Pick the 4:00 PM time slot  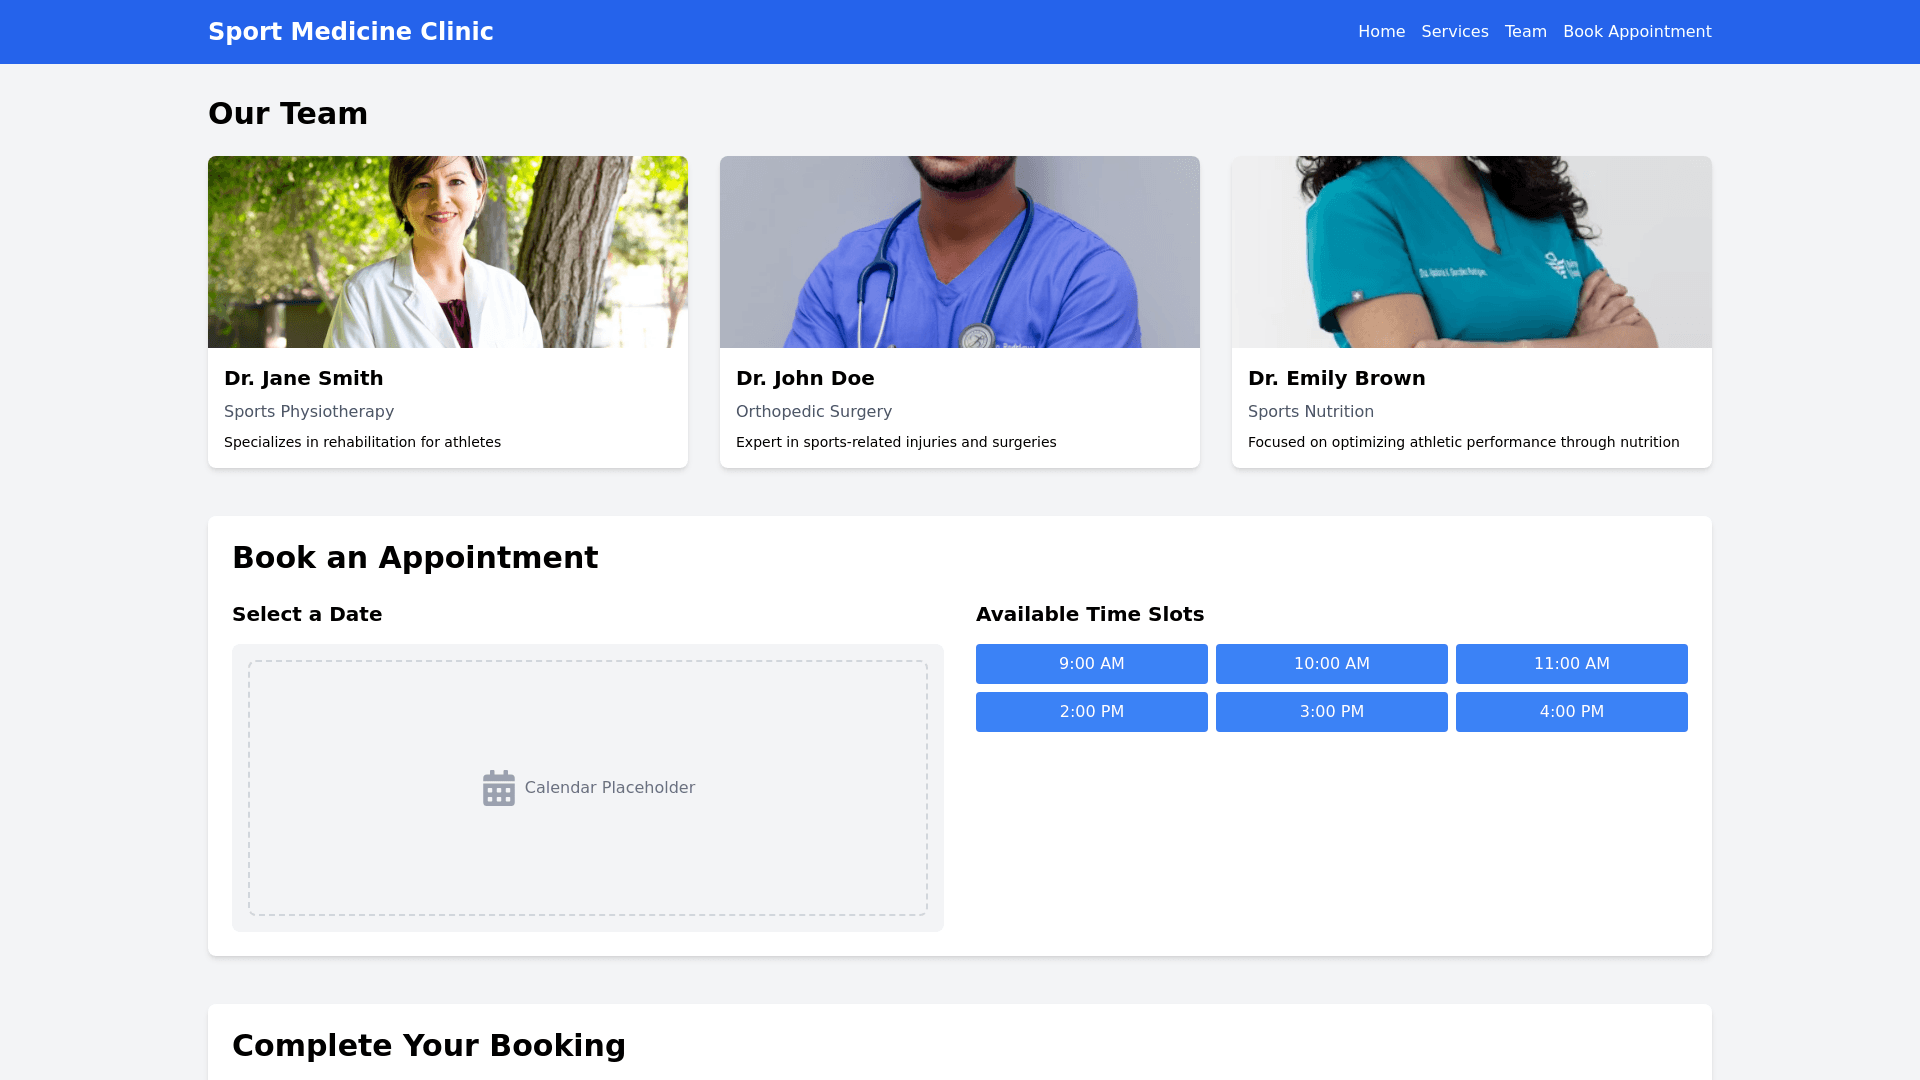[1571, 712]
